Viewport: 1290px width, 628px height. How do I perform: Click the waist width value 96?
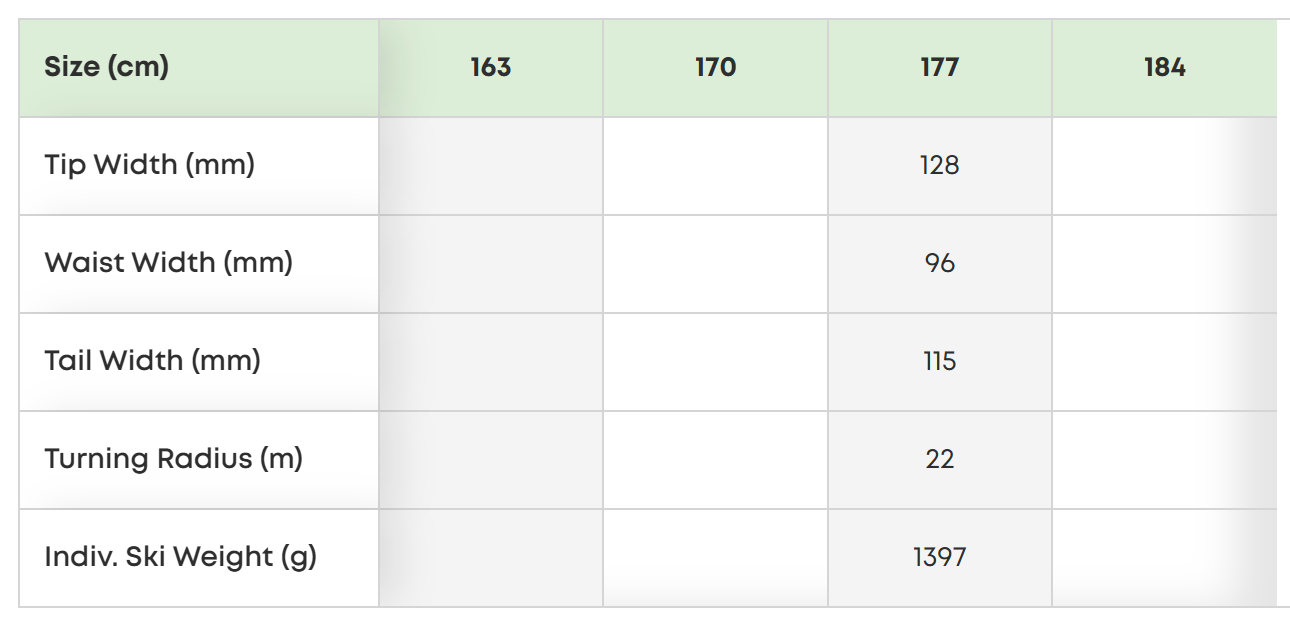pyautogui.click(x=940, y=264)
